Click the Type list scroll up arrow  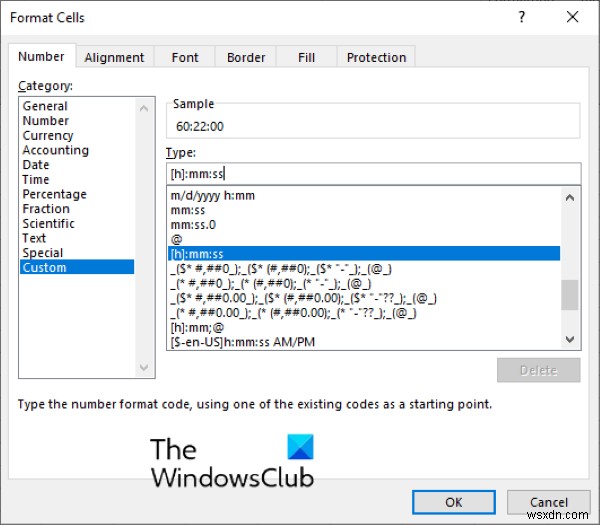click(x=570, y=197)
